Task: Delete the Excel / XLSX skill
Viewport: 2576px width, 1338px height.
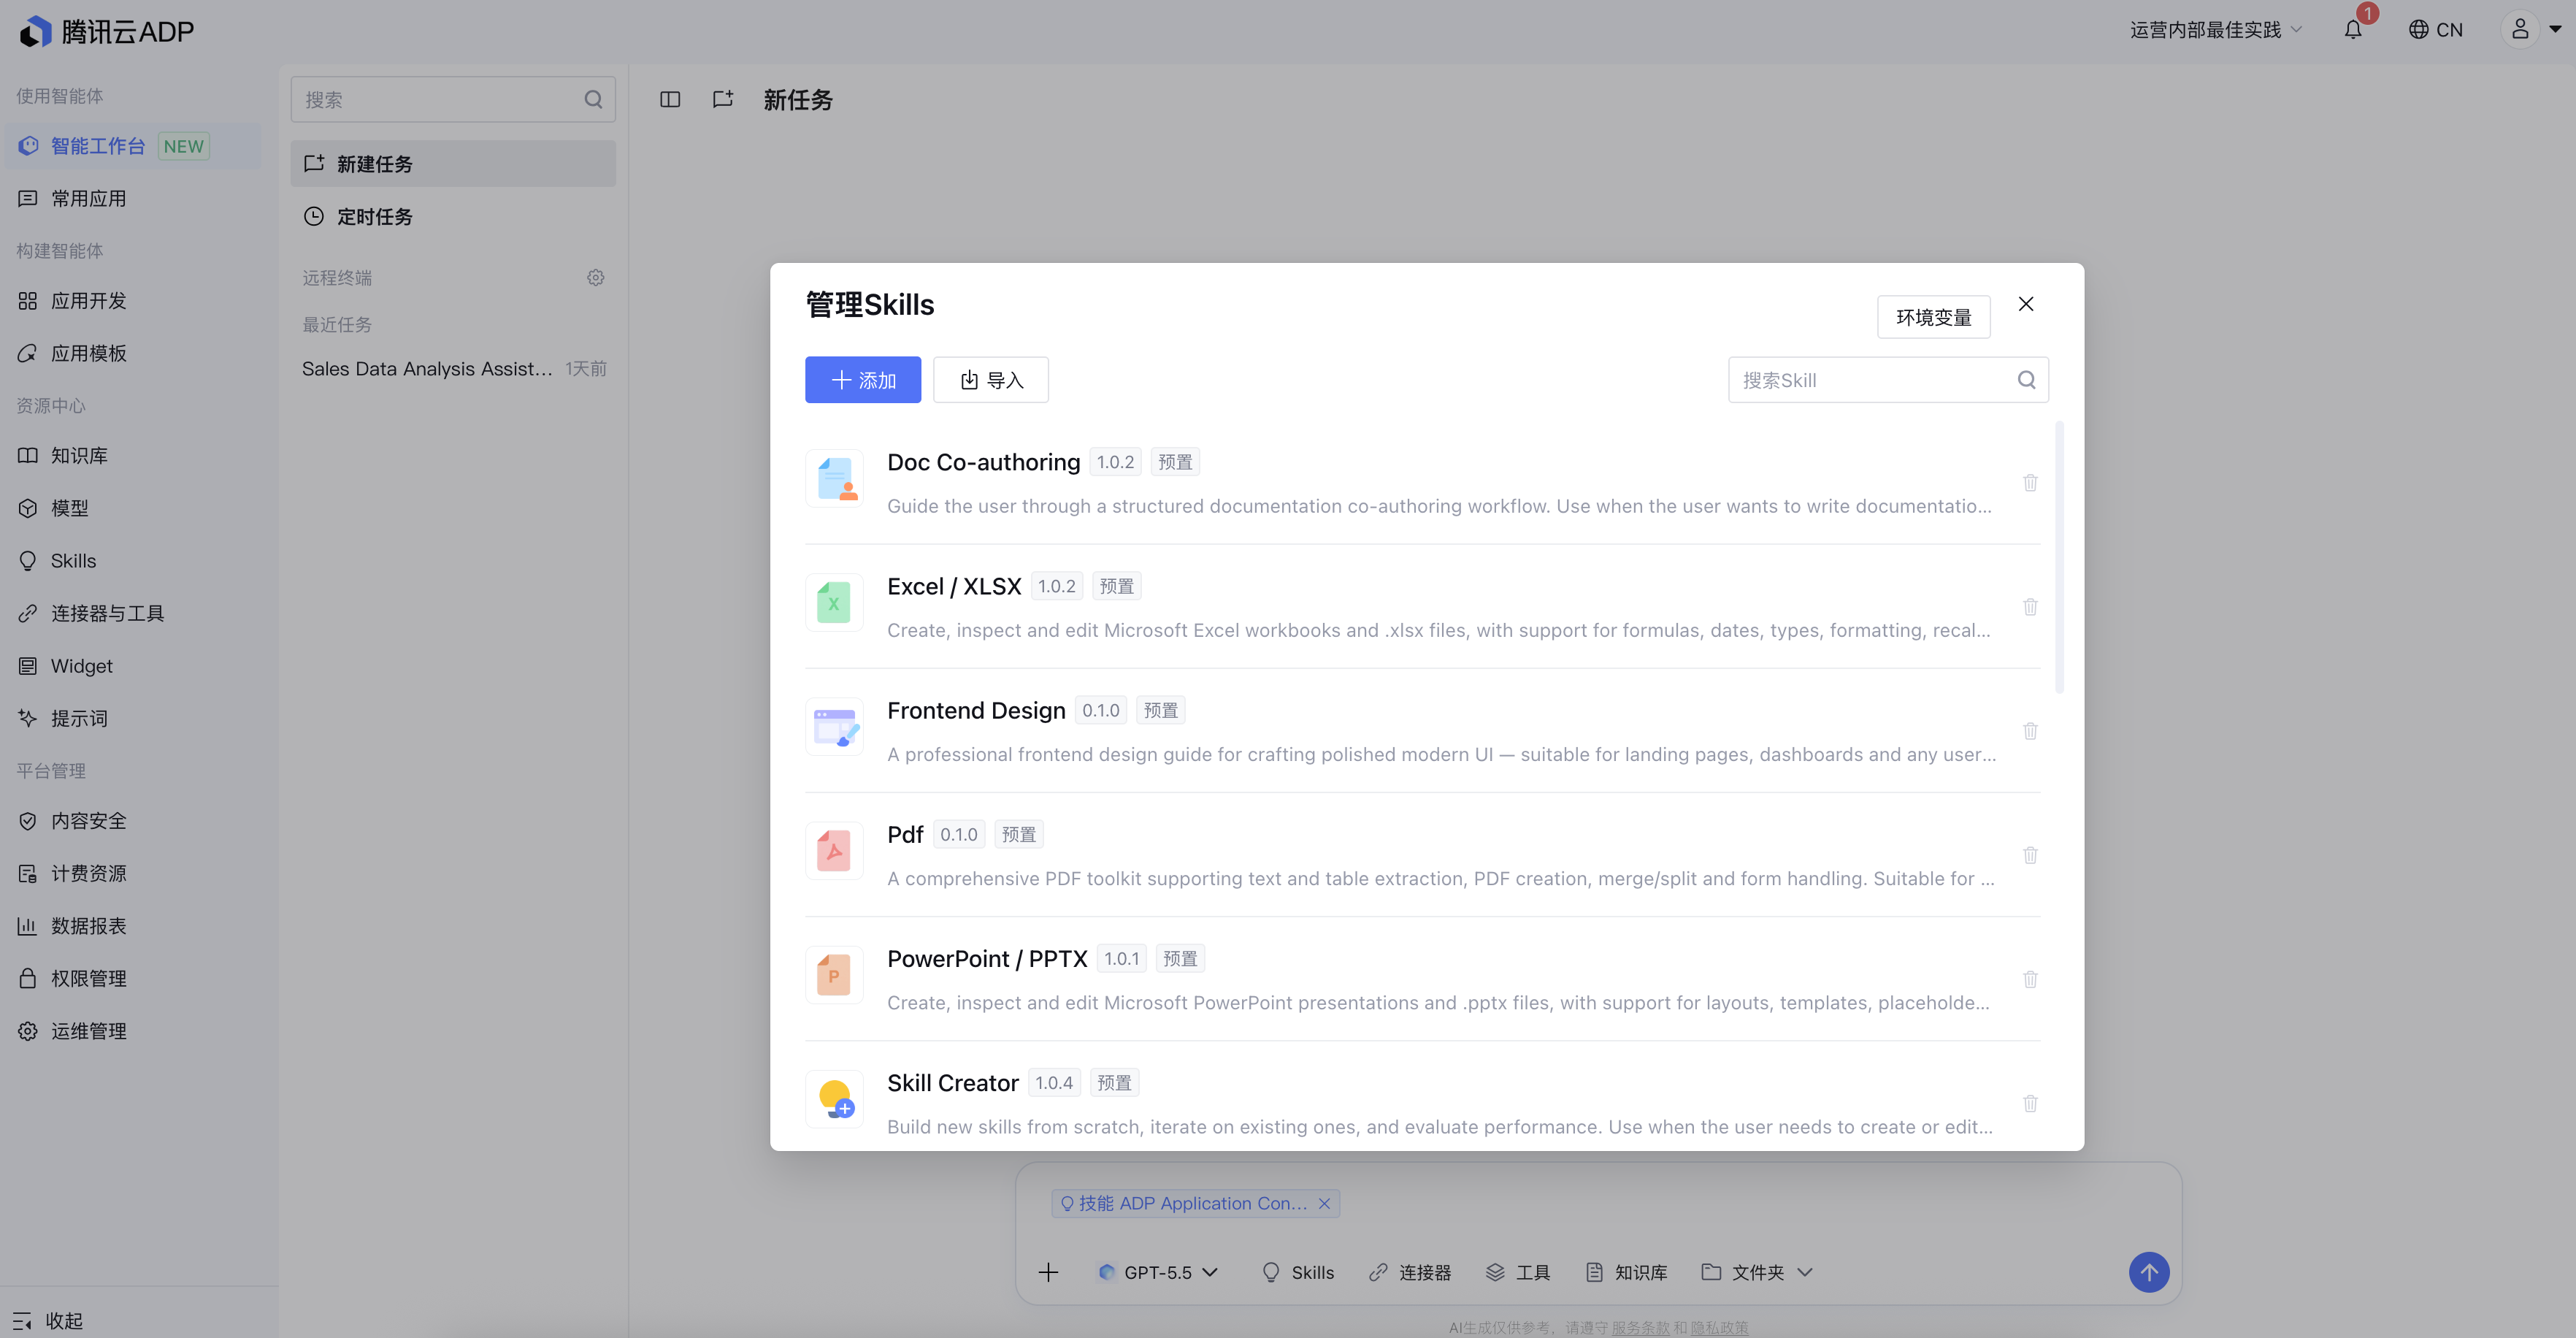Action: (2030, 607)
